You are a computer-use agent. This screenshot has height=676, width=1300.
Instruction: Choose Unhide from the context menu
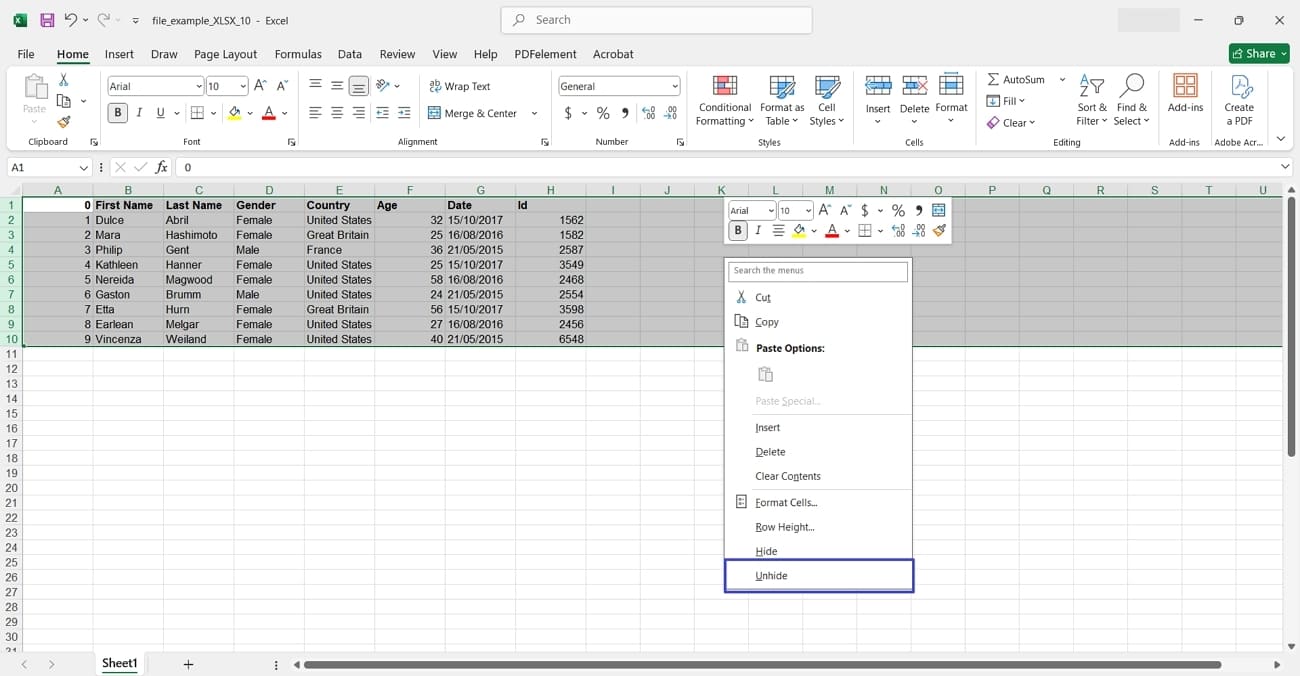click(x=771, y=575)
